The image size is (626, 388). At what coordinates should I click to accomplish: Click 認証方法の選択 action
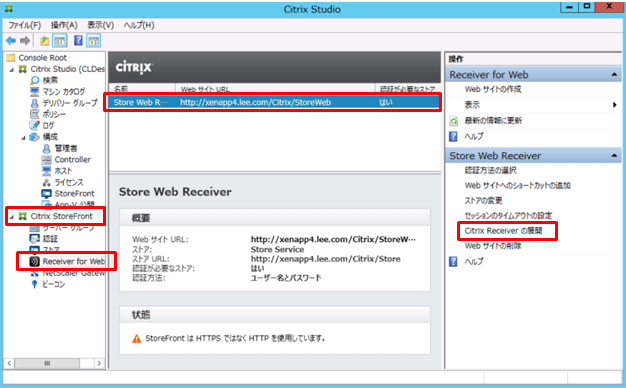(x=490, y=170)
